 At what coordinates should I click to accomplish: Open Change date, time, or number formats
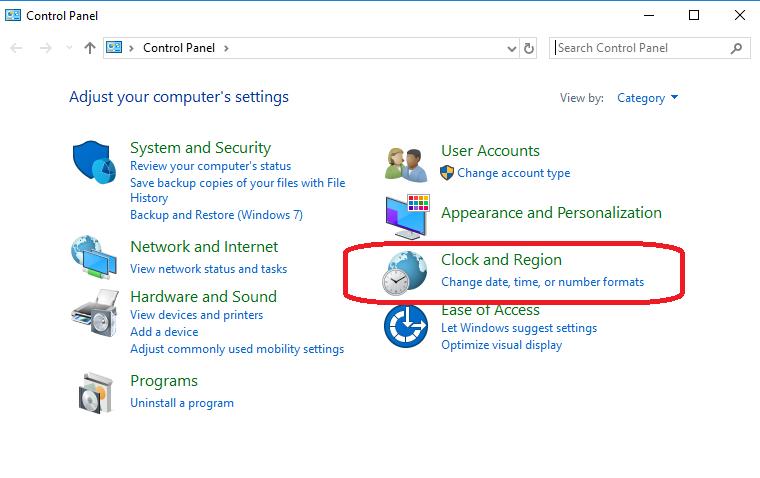[x=542, y=282]
